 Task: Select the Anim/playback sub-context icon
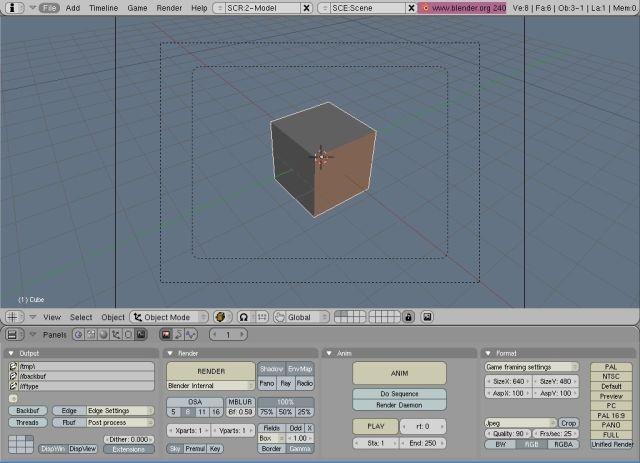[178, 335]
